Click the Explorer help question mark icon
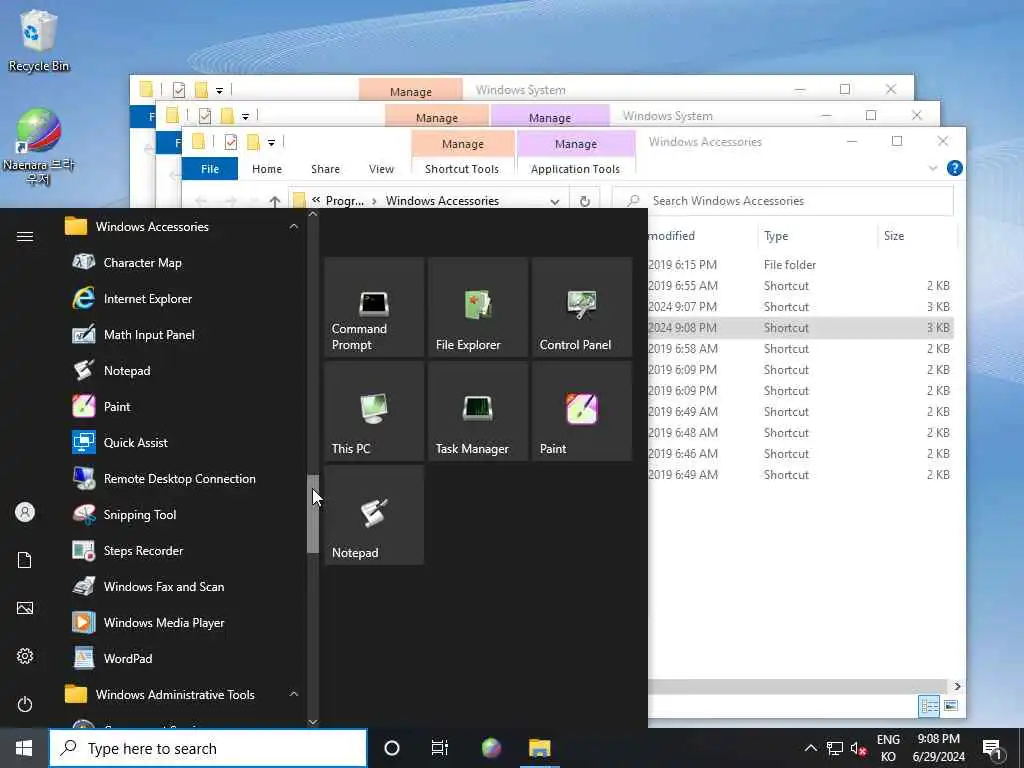The width and height of the screenshot is (1024, 768). pos(954,168)
